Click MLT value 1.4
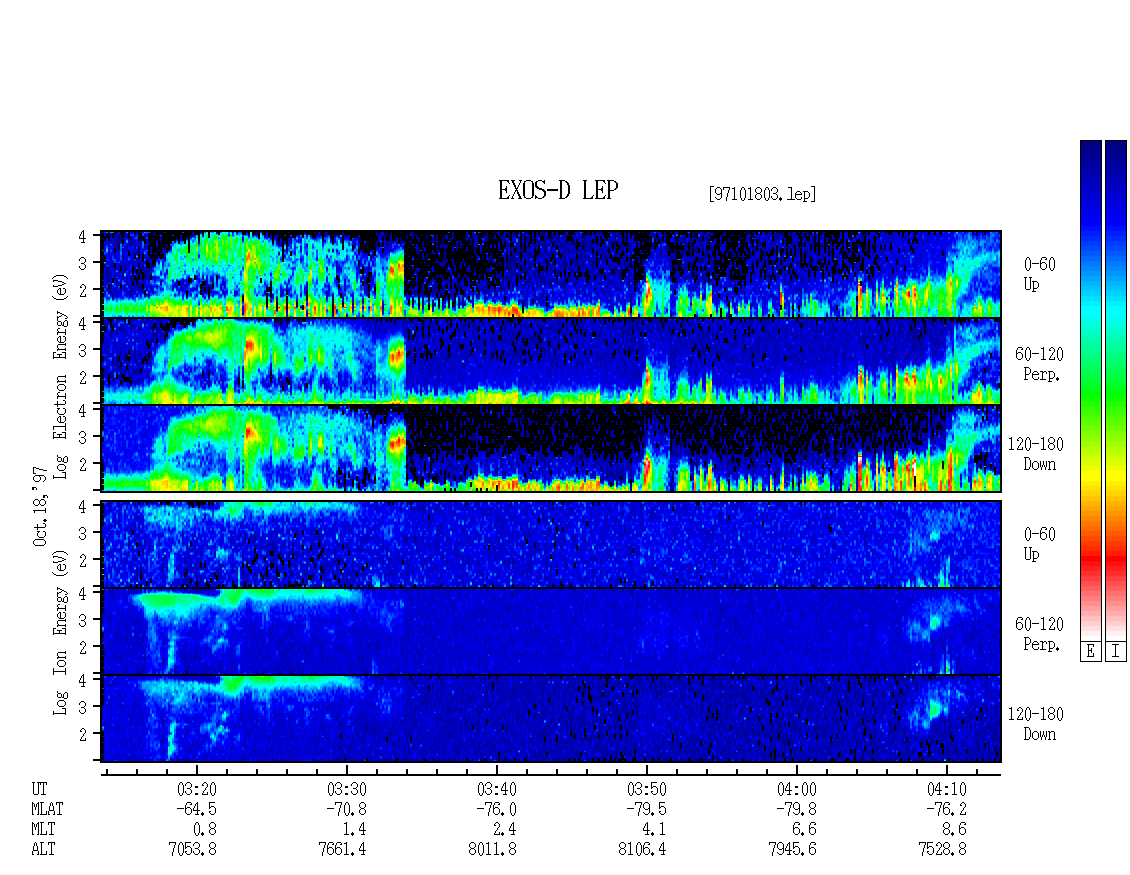Image resolution: width=1130 pixels, height=875 pixels. [355, 830]
